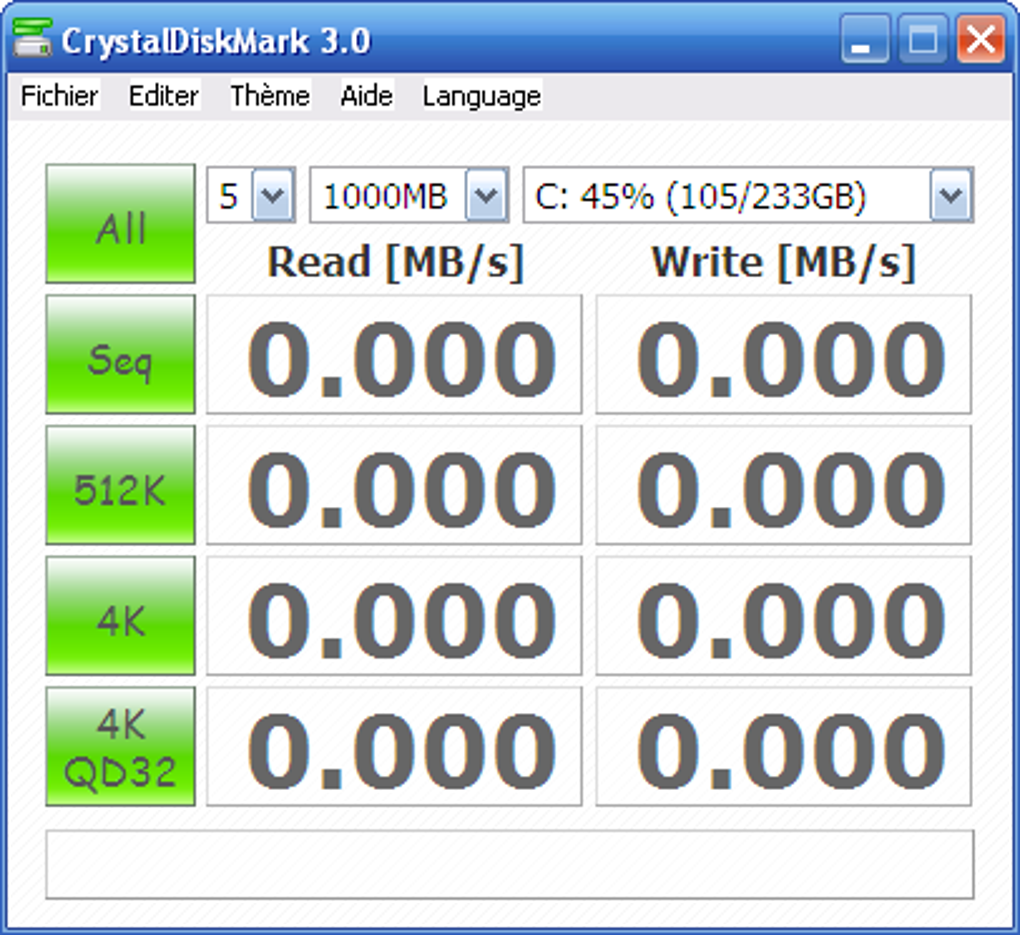Click the 4K read result value
This screenshot has height=935, width=1020.
(394, 616)
